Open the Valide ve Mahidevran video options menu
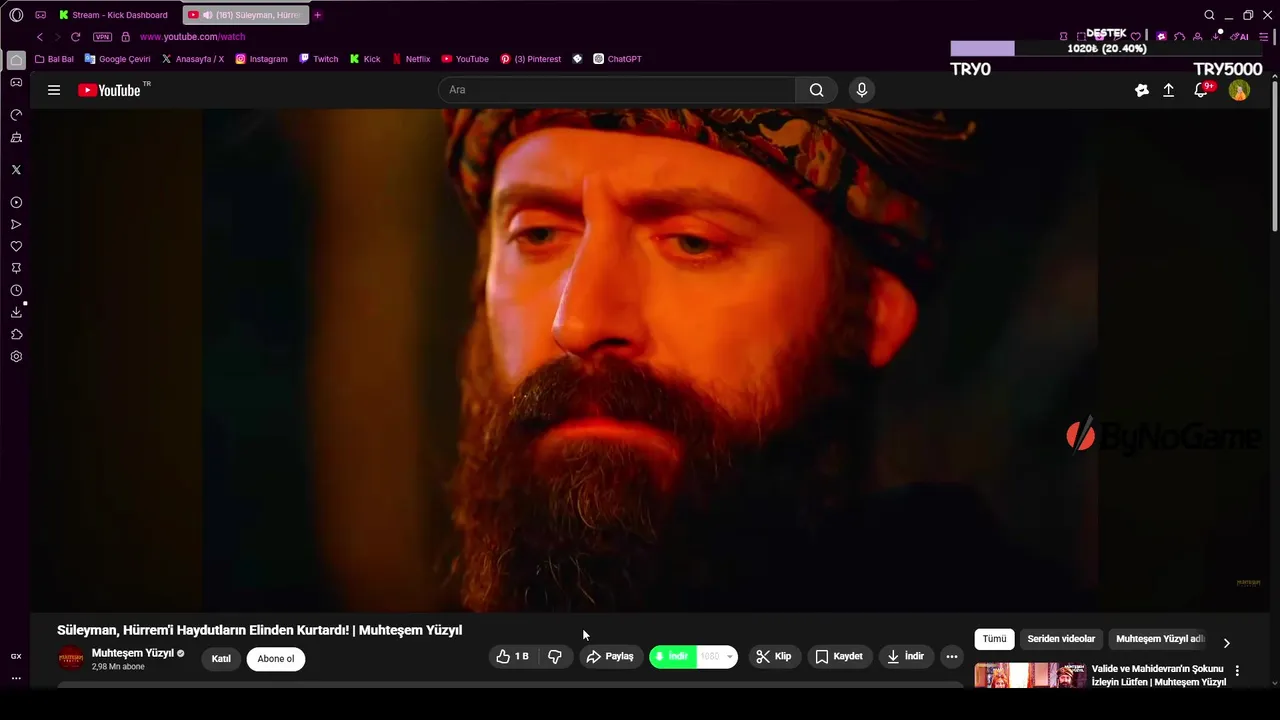This screenshot has width=1280, height=720. [x=1237, y=671]
